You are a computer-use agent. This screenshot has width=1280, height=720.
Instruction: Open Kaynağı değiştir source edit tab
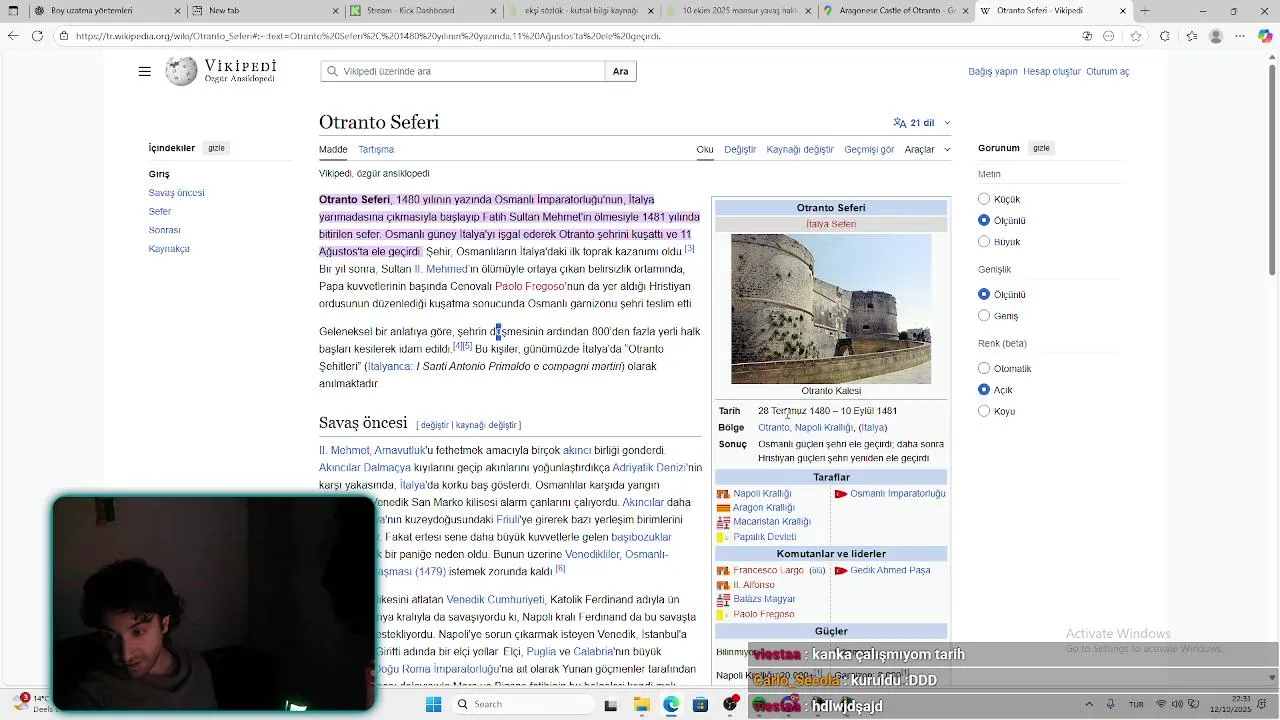[x=800, y=149]
